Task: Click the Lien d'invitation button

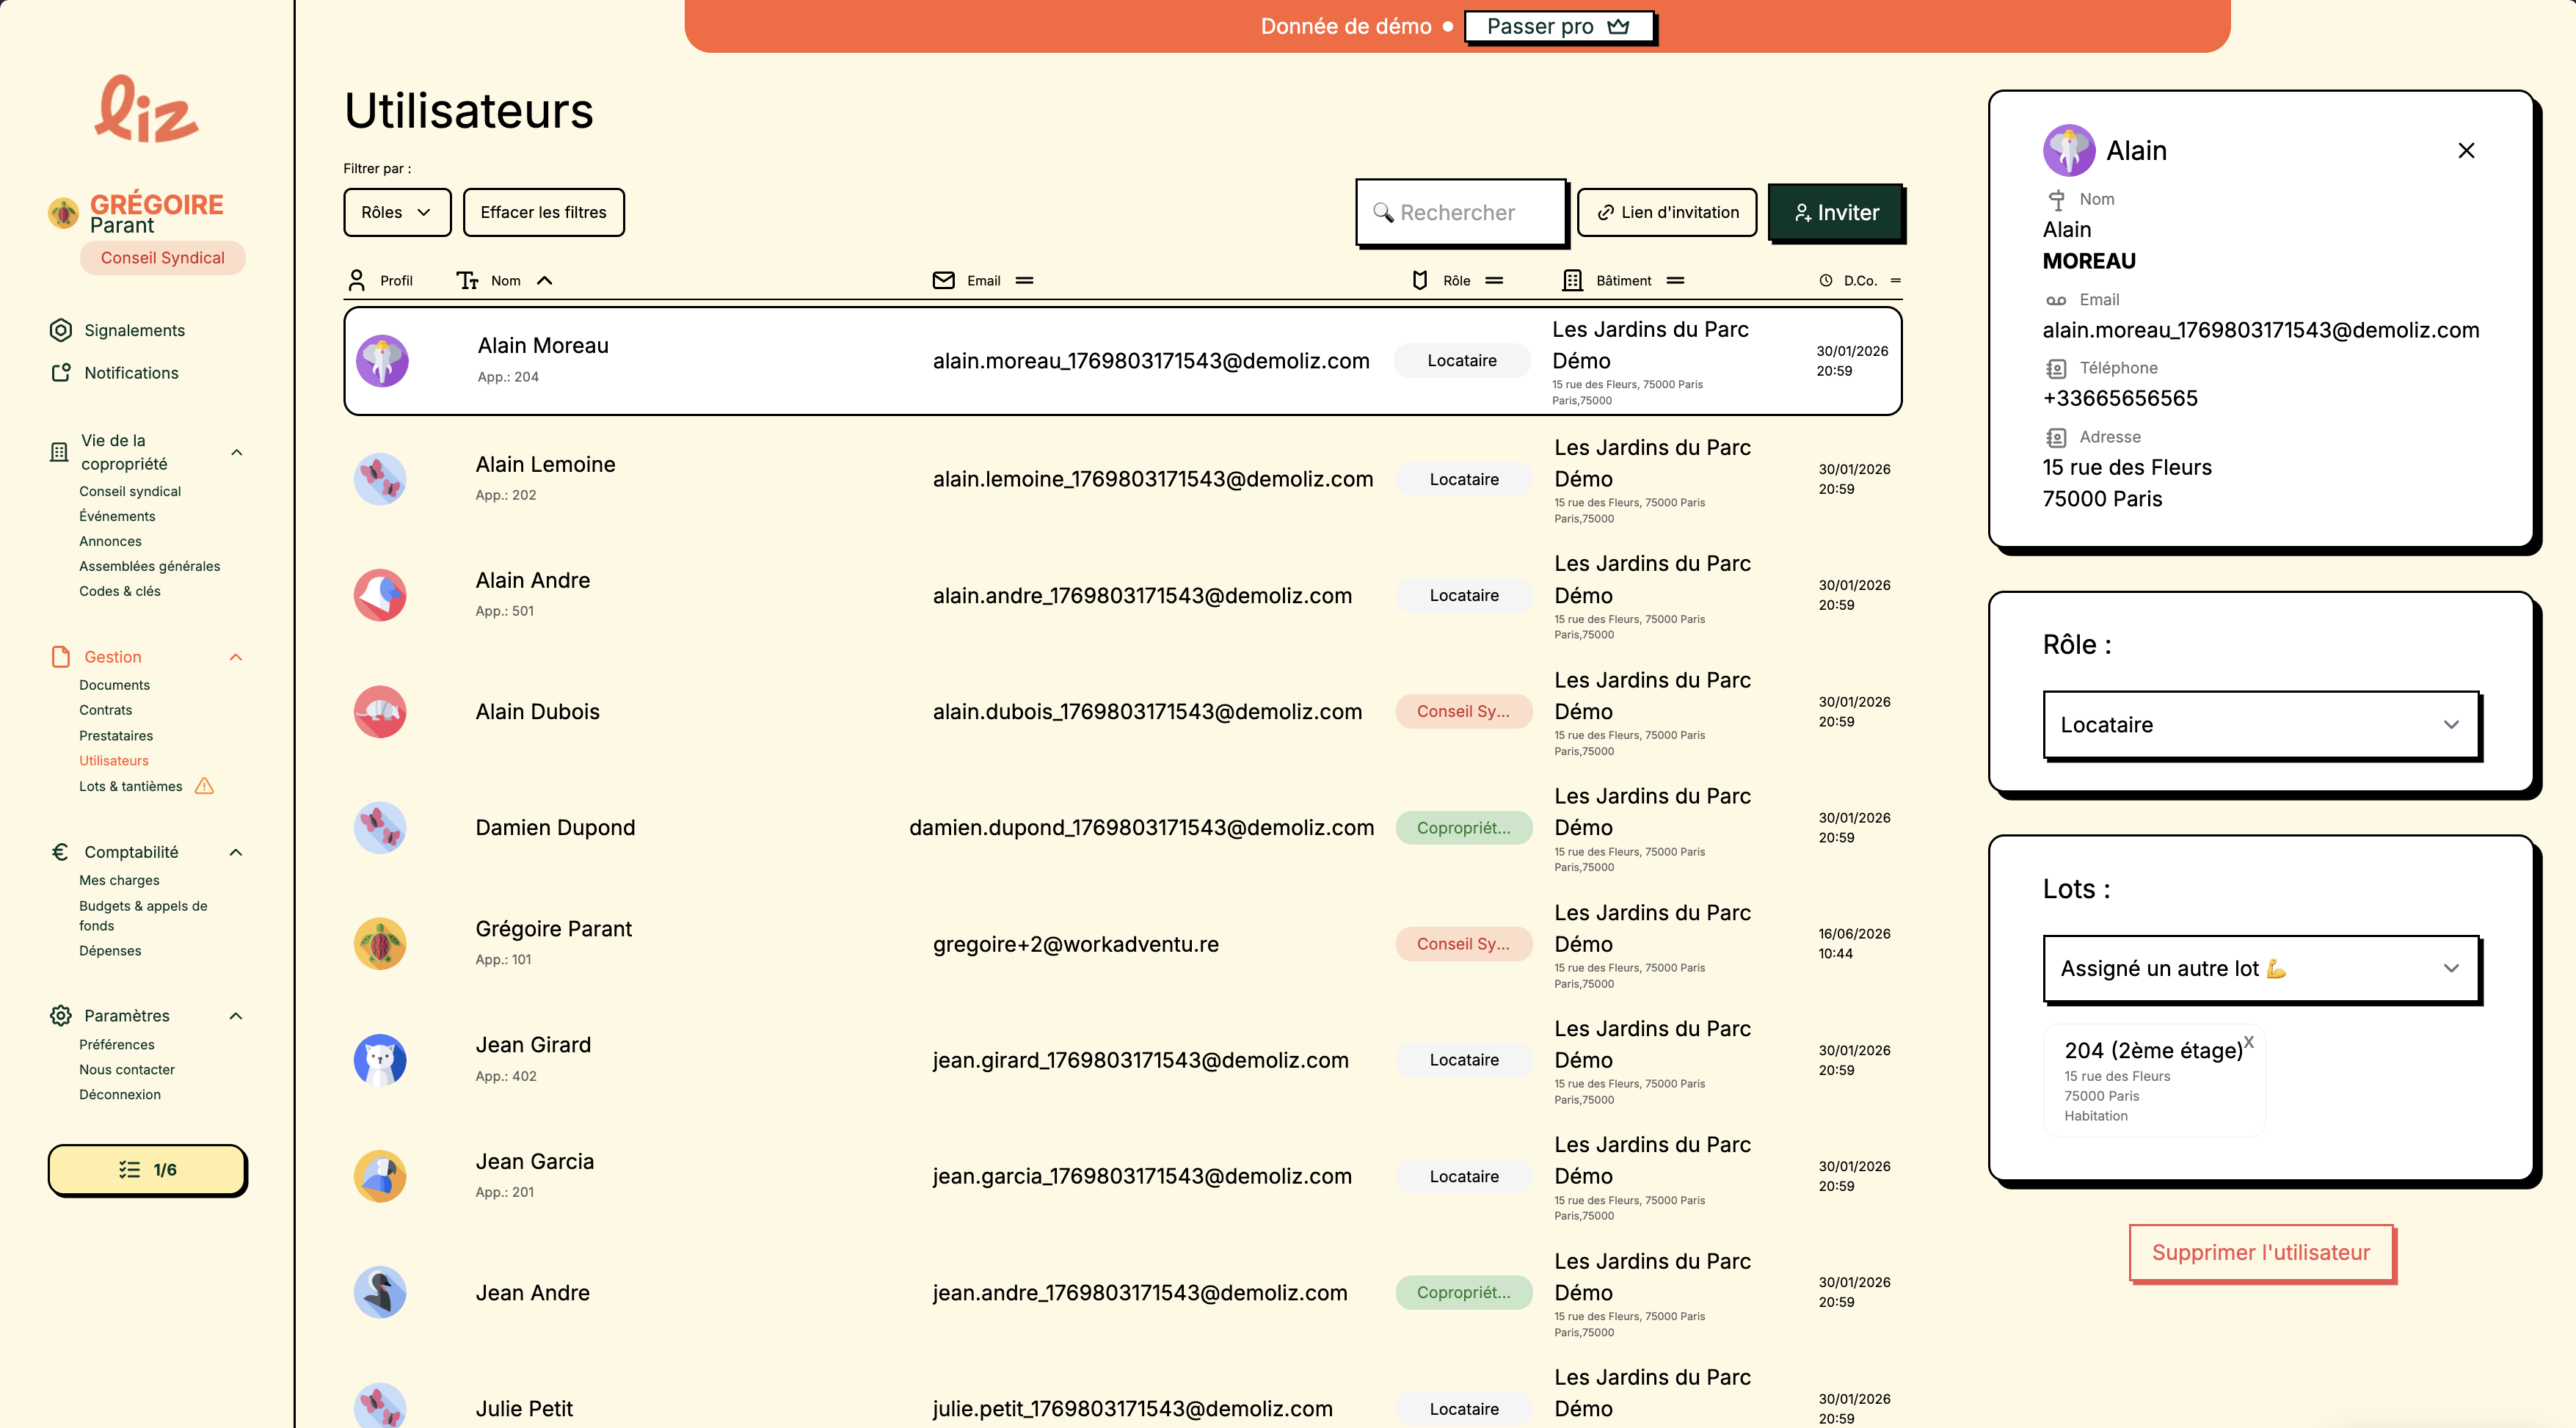Action: (1667, 212)
